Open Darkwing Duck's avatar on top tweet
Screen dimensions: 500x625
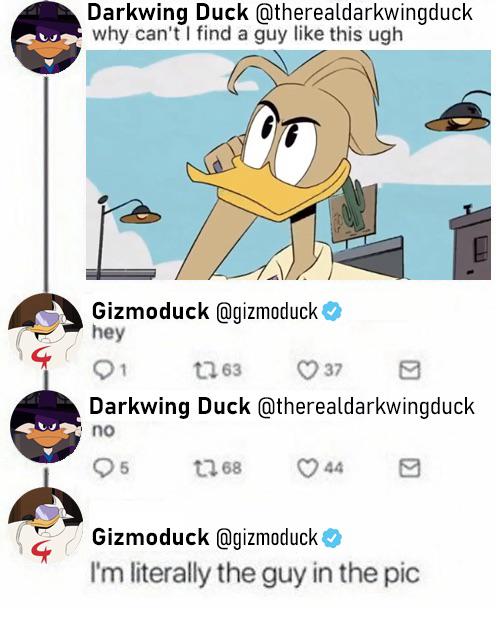click(x=46, y=38)
